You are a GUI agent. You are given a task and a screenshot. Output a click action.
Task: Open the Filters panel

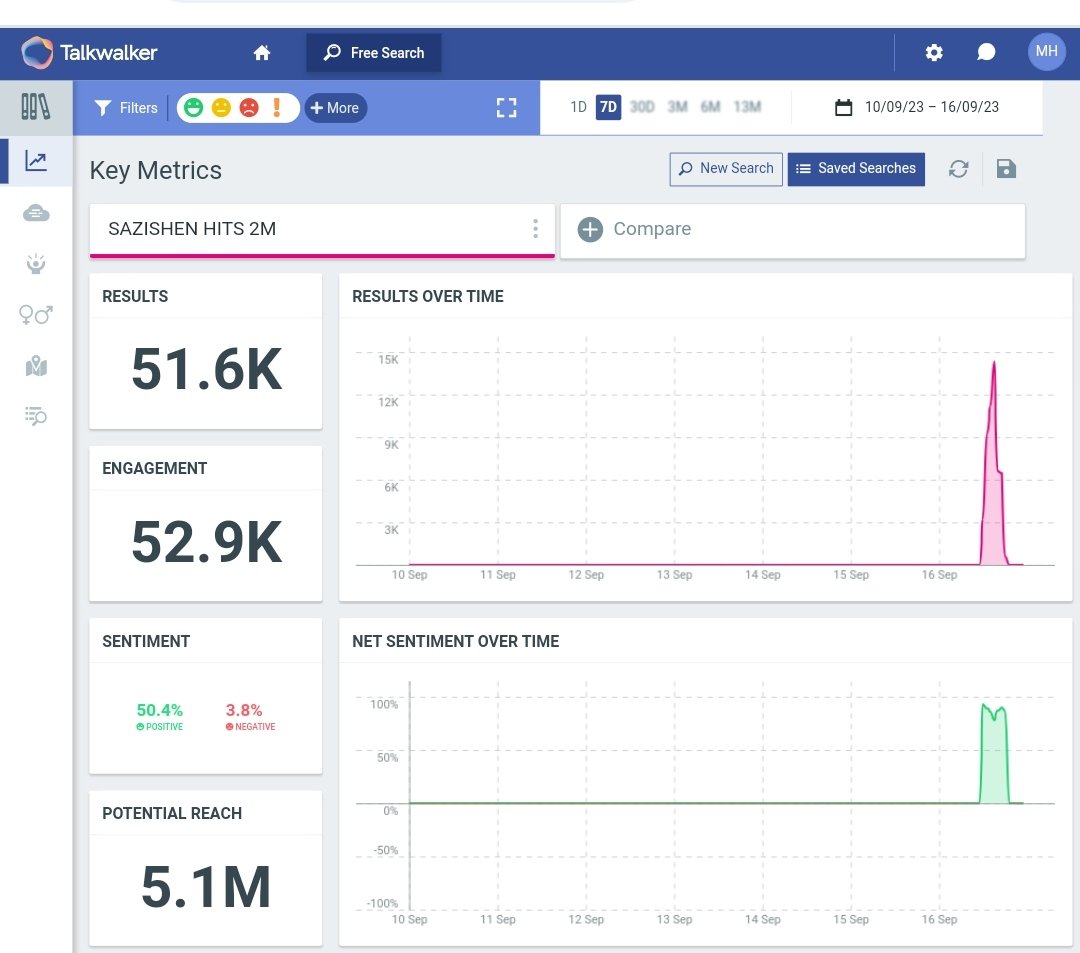tap(126, 108)
